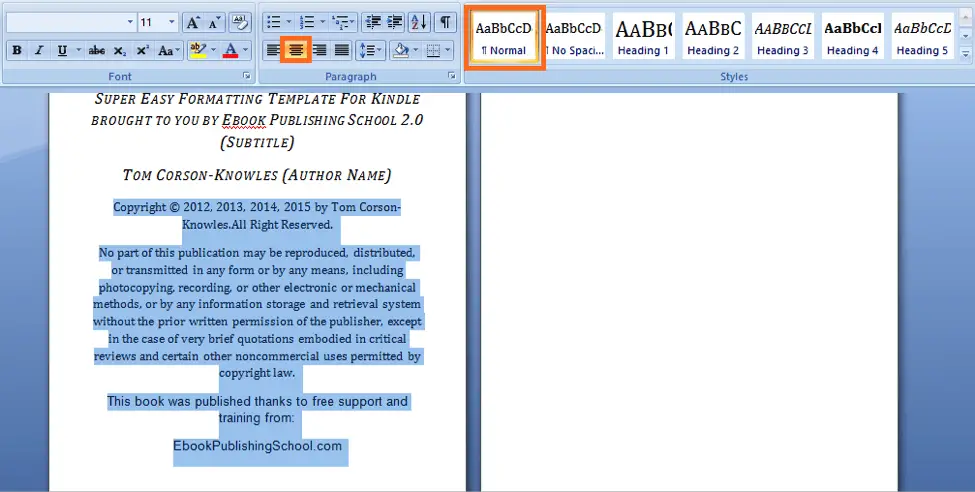This screenshot has height=492, width=975.
Task: Toggle Strikethrough formatting
Action: point(96,50)
